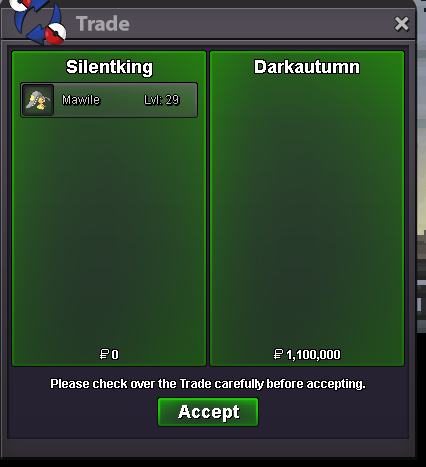Viewport: 426px width, 467px height.
Task: Click the Trade window title text
Action: (103, 24)
